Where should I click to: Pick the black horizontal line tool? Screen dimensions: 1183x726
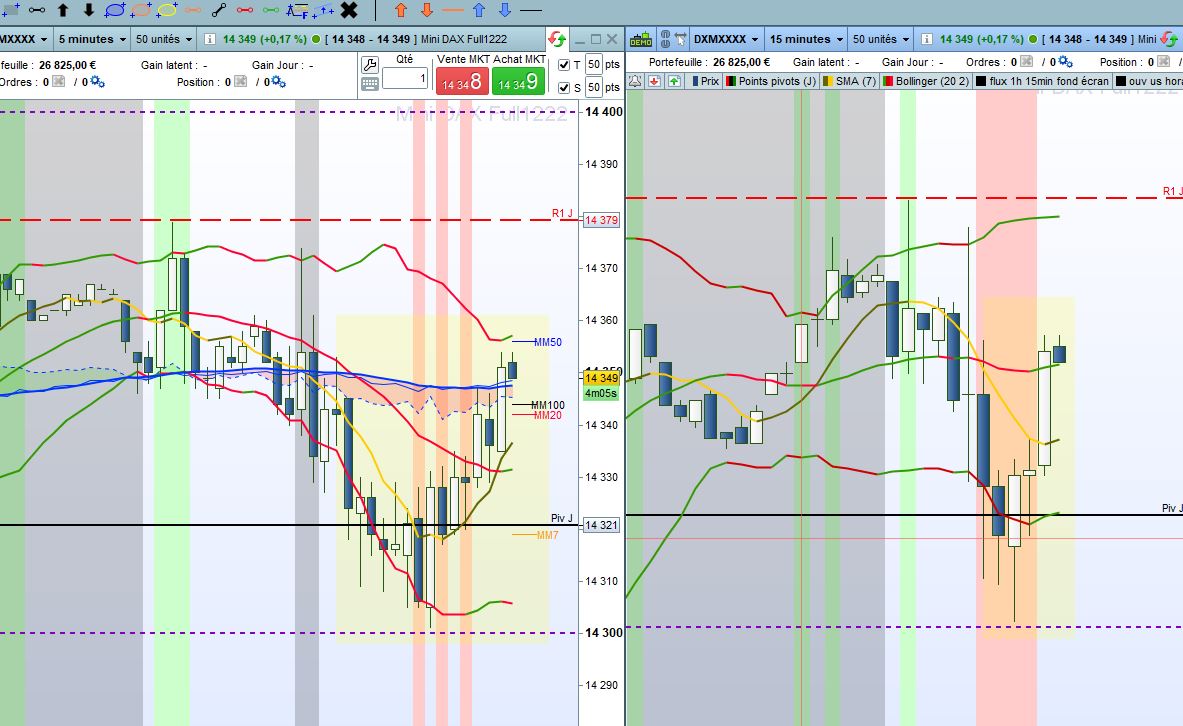[x=531, y=11]
